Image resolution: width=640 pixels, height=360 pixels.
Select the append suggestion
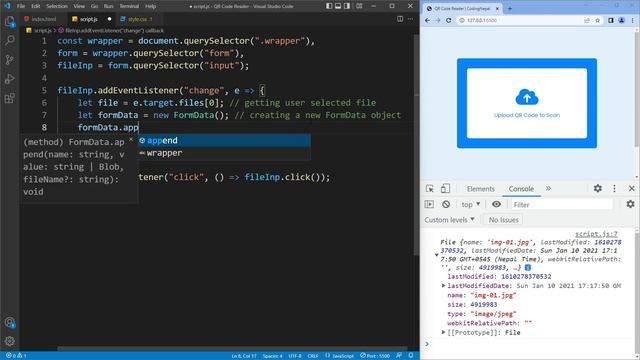(x=224, y=140)
